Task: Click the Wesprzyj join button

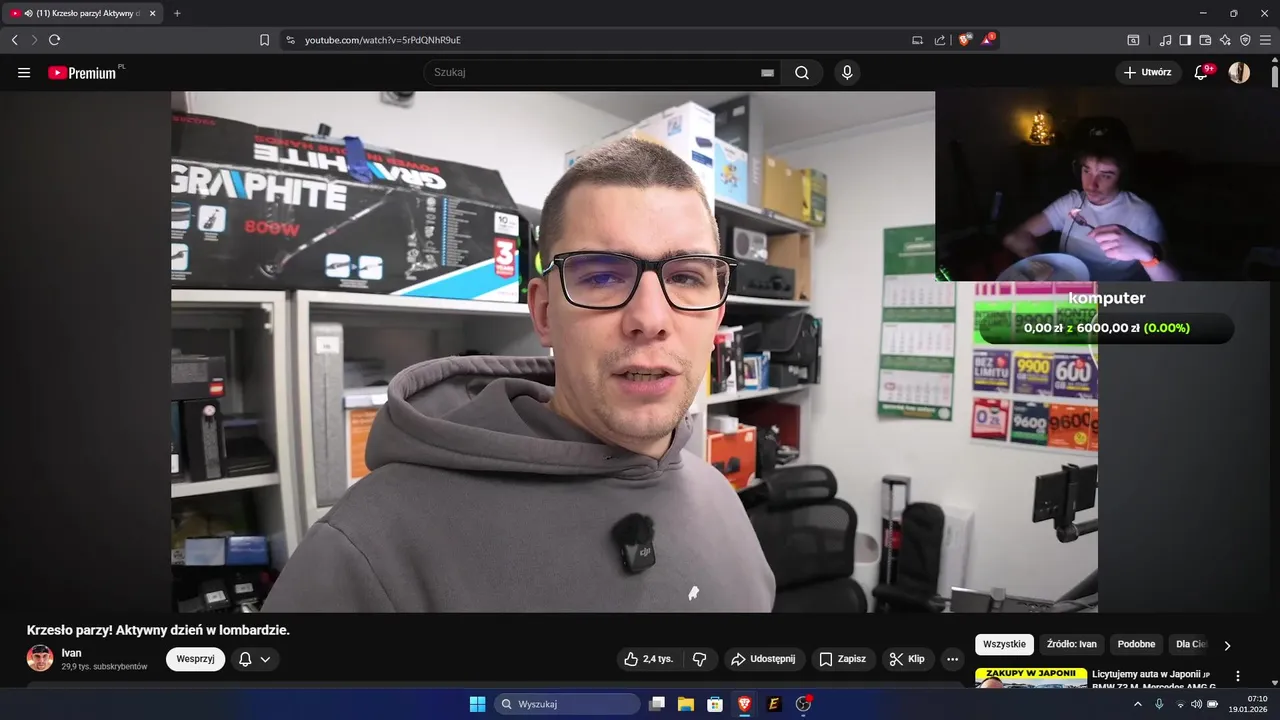Action: [195, 659]
